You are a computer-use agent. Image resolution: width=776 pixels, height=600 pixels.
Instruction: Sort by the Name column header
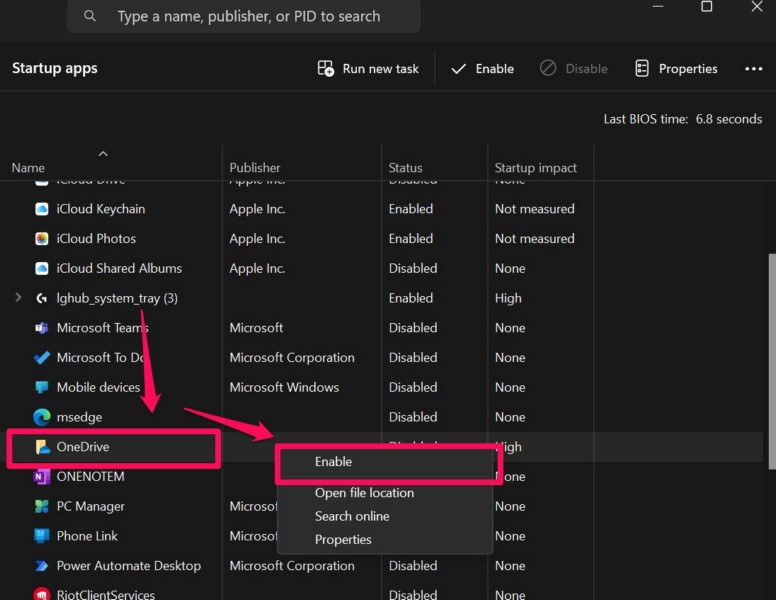(28, 168)
